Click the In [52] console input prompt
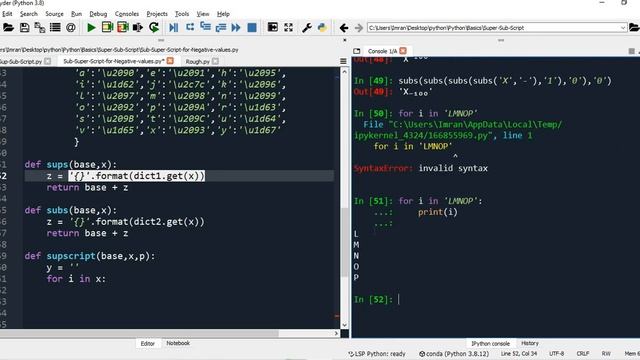The height and width of the screenshot is (360, 640). coord(373,300)
